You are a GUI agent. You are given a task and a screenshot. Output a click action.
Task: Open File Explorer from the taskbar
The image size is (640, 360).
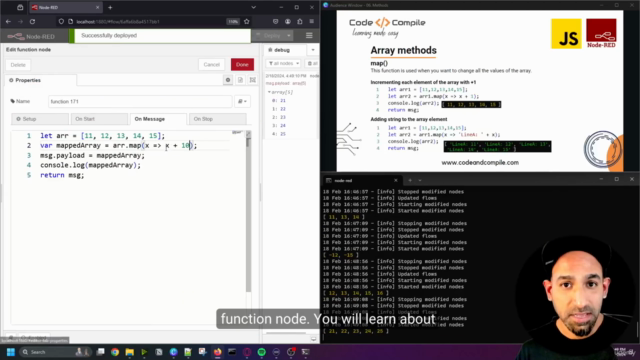[x=129, y=352]
